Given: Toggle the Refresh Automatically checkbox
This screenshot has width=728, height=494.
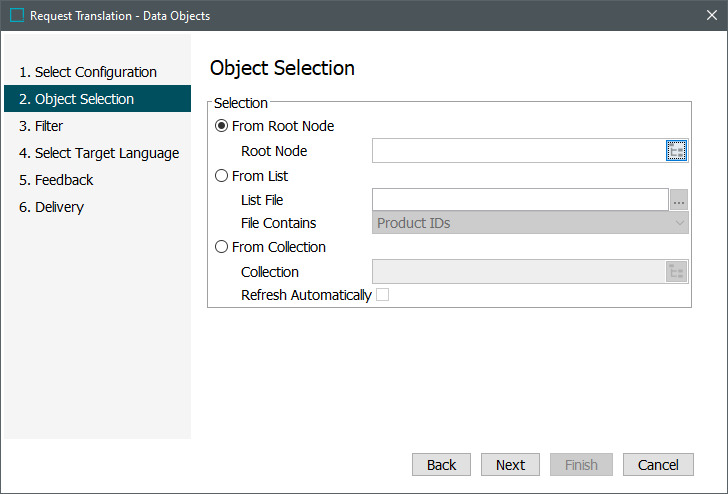Looking at the screenshot, I should [x=382, y=295].
